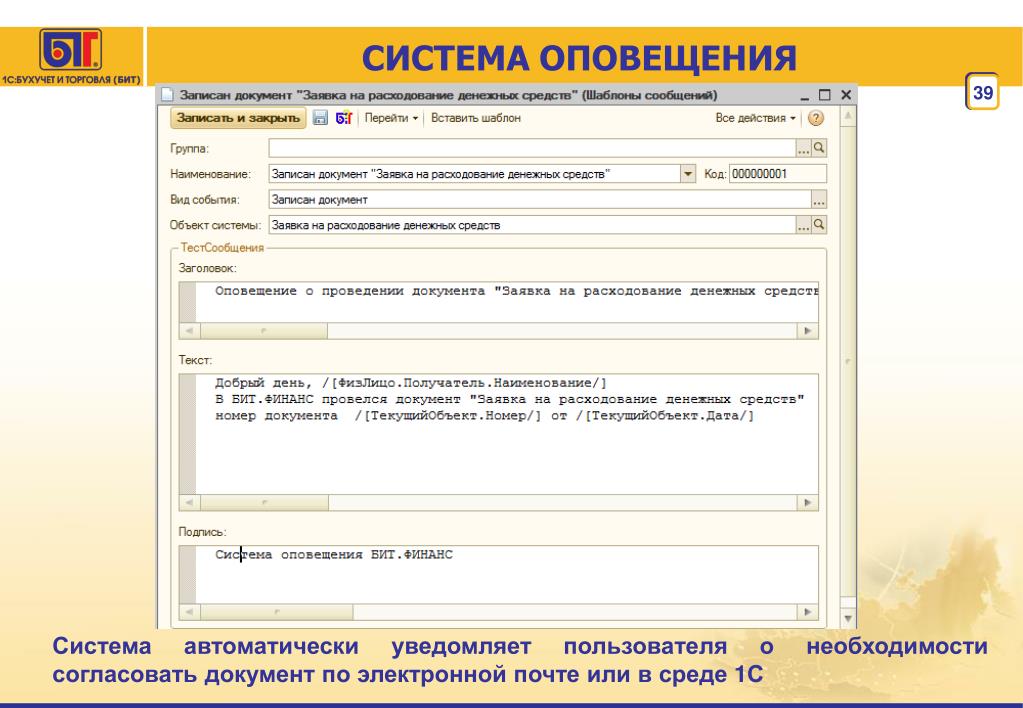Open help via the question mark icon
1023x708 pixels.
point(816,118)
